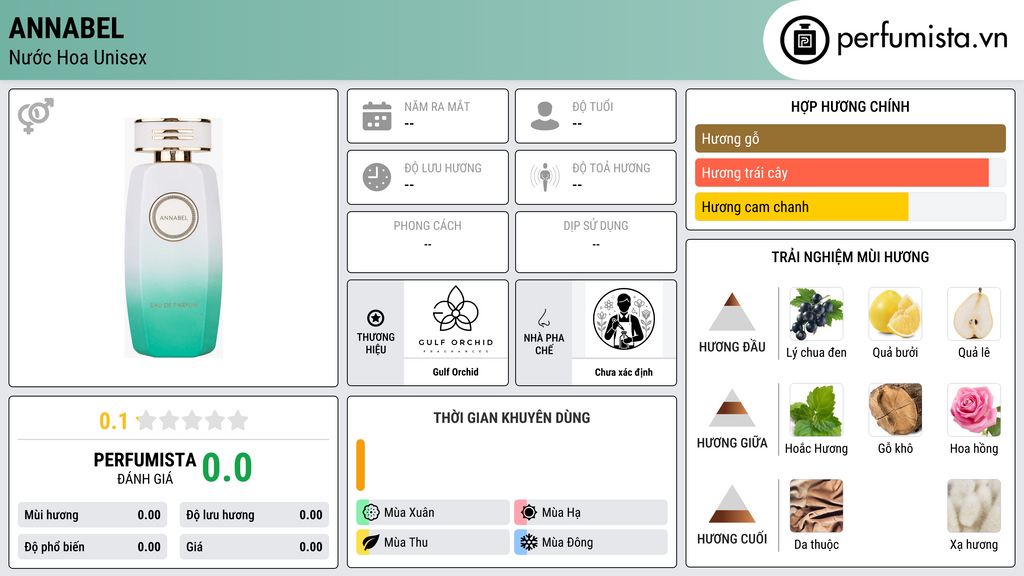Click the Mùa Xuân flower icon
This screenshot has height=576, width=1024.
pos(370,513)
